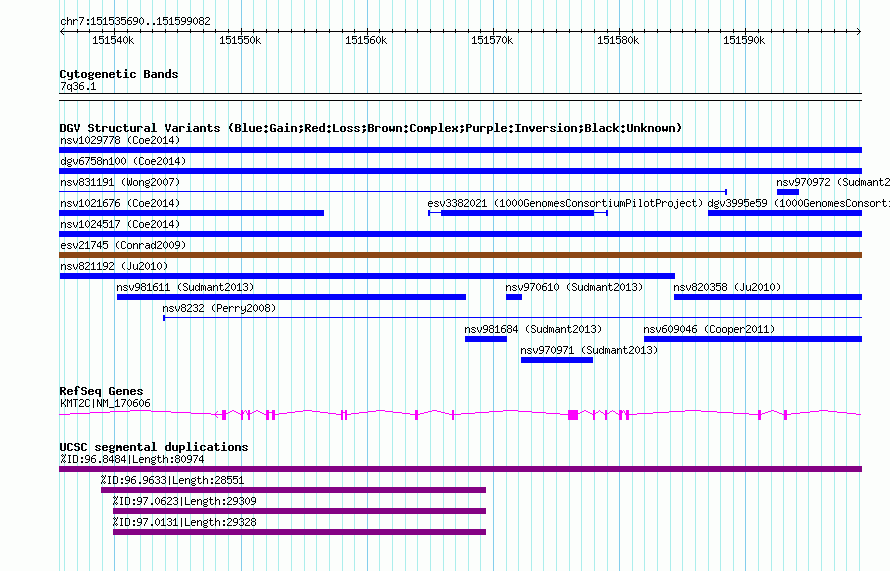Select the esv3382021 1000GenomesConsortiumPilotProject label

tap(565, 203)
